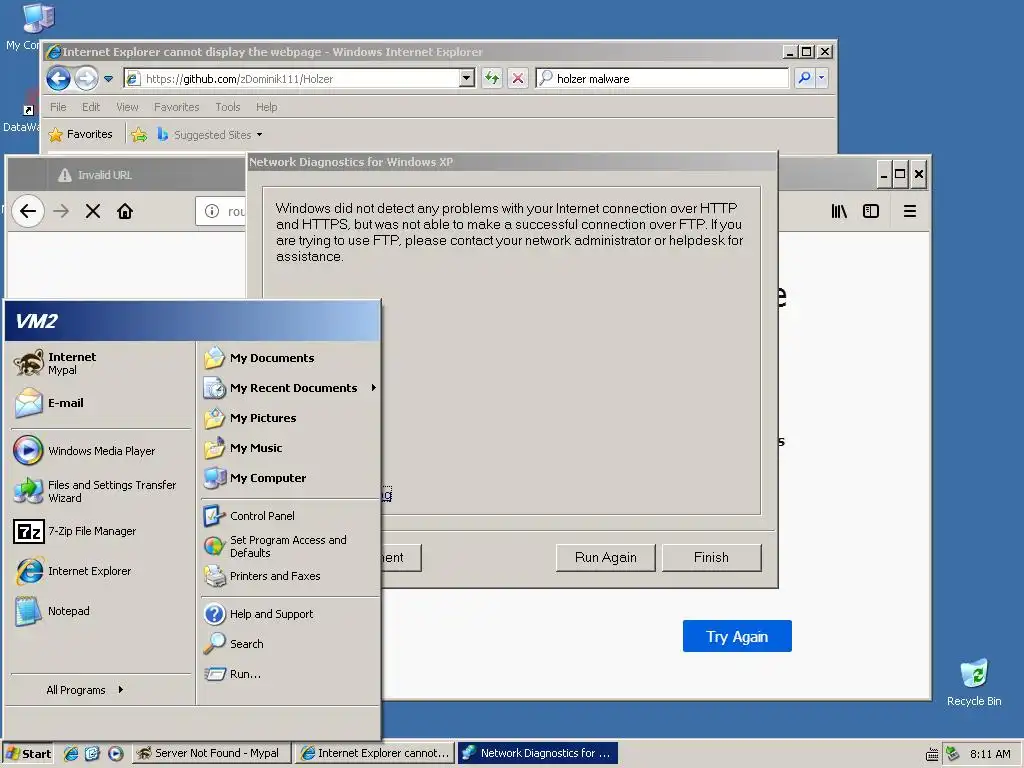1024x768 pixels.
Task: Refresh page in Internet Explorer
Action: pyautogui.click(x=492, y=78)
